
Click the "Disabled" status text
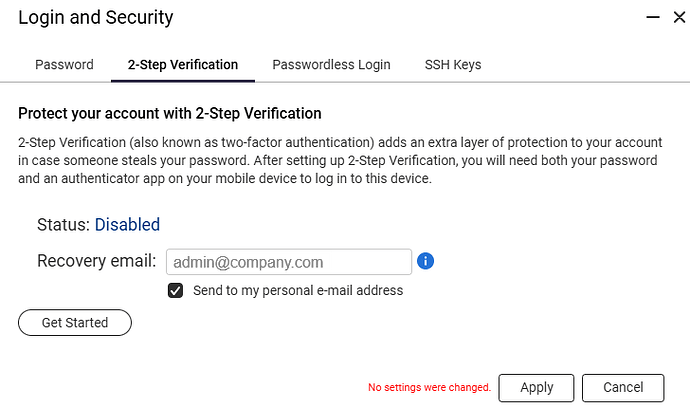point(127,225)
